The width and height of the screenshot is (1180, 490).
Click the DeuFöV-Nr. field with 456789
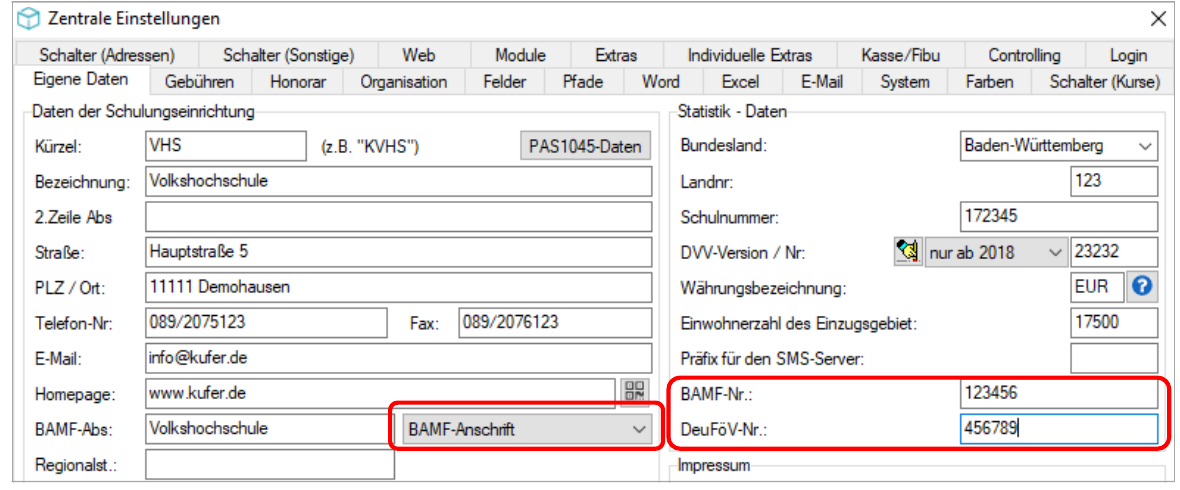pos(1059,429)
